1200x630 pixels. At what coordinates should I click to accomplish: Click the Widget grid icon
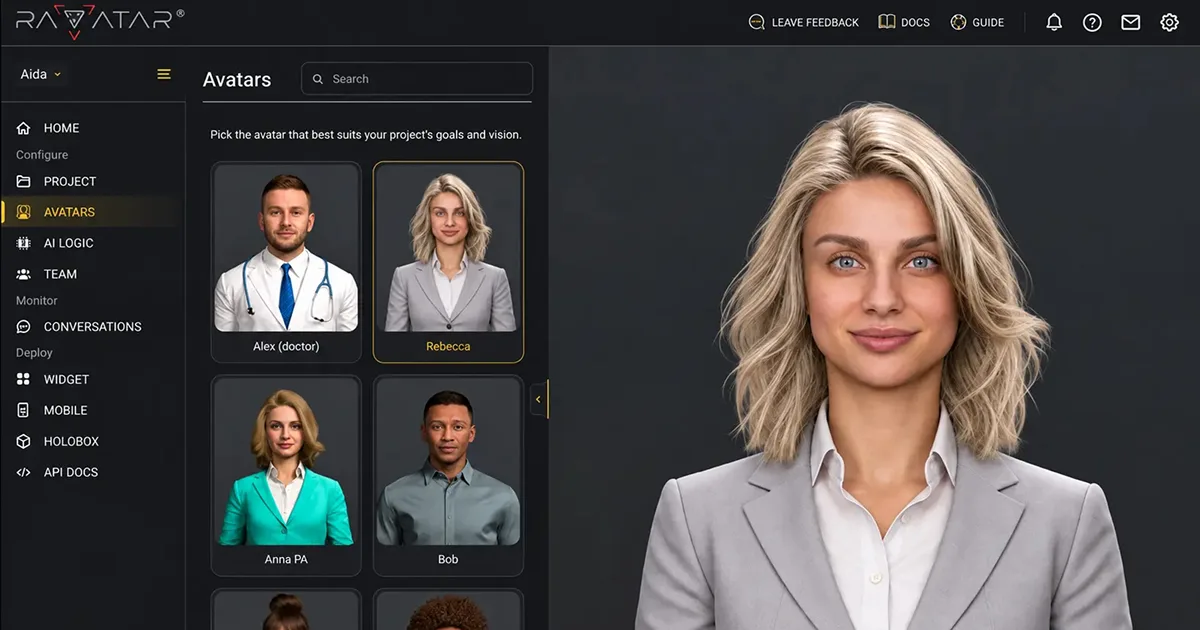click(24, 380)
